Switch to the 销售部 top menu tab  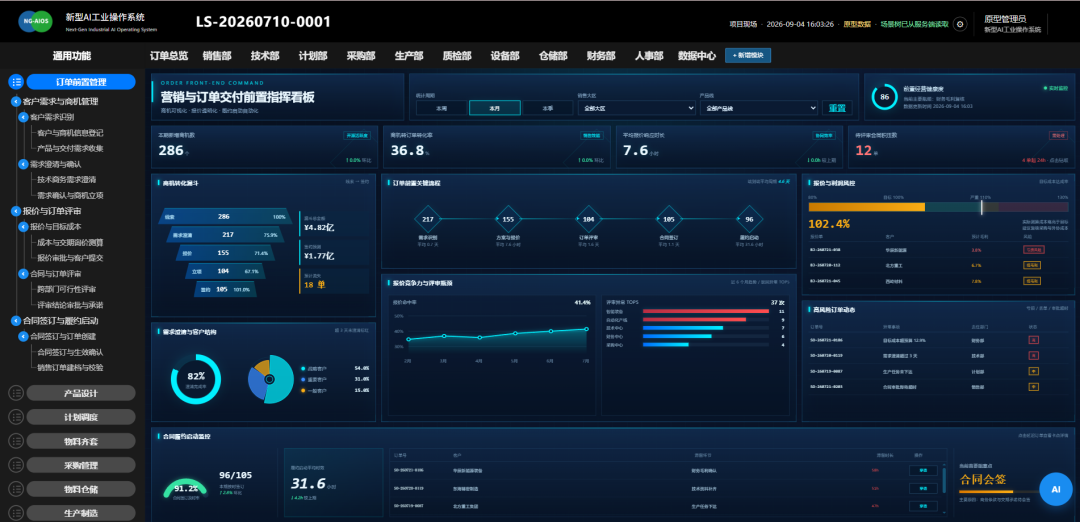point(217,56)
